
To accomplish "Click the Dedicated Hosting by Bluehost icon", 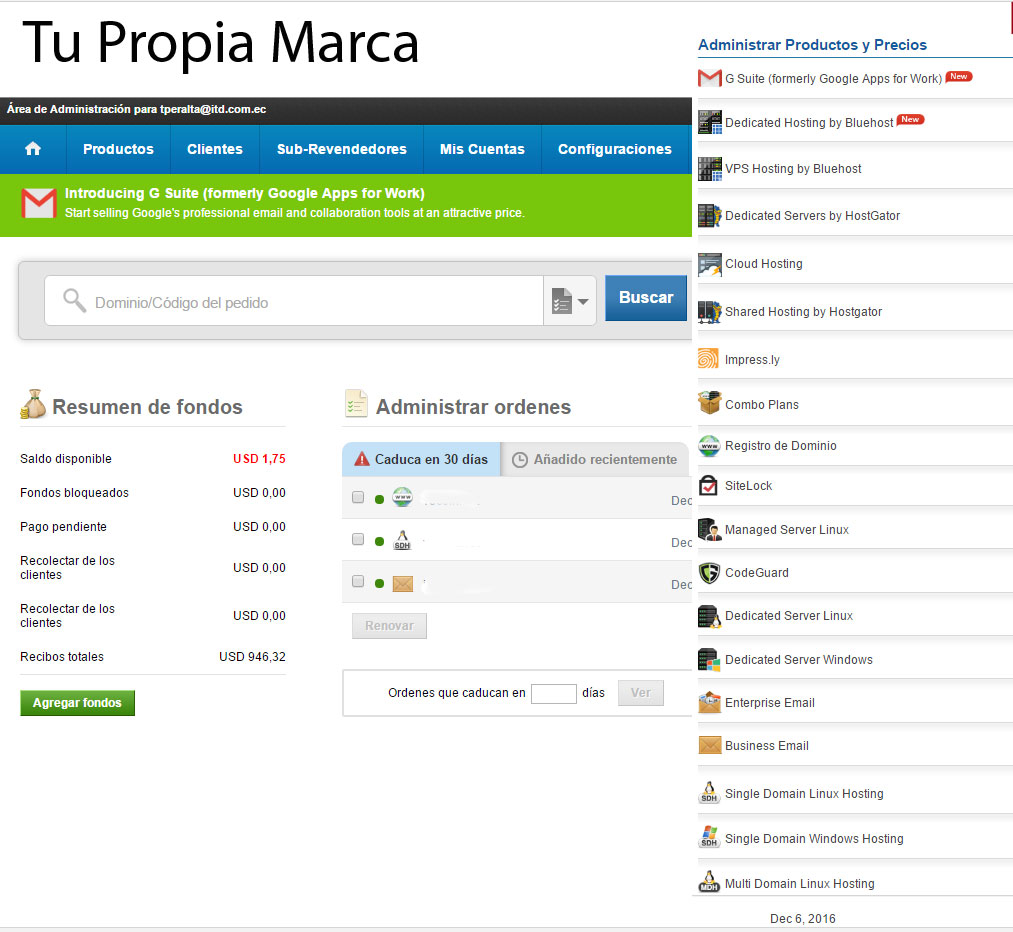I will coord(709,122).
